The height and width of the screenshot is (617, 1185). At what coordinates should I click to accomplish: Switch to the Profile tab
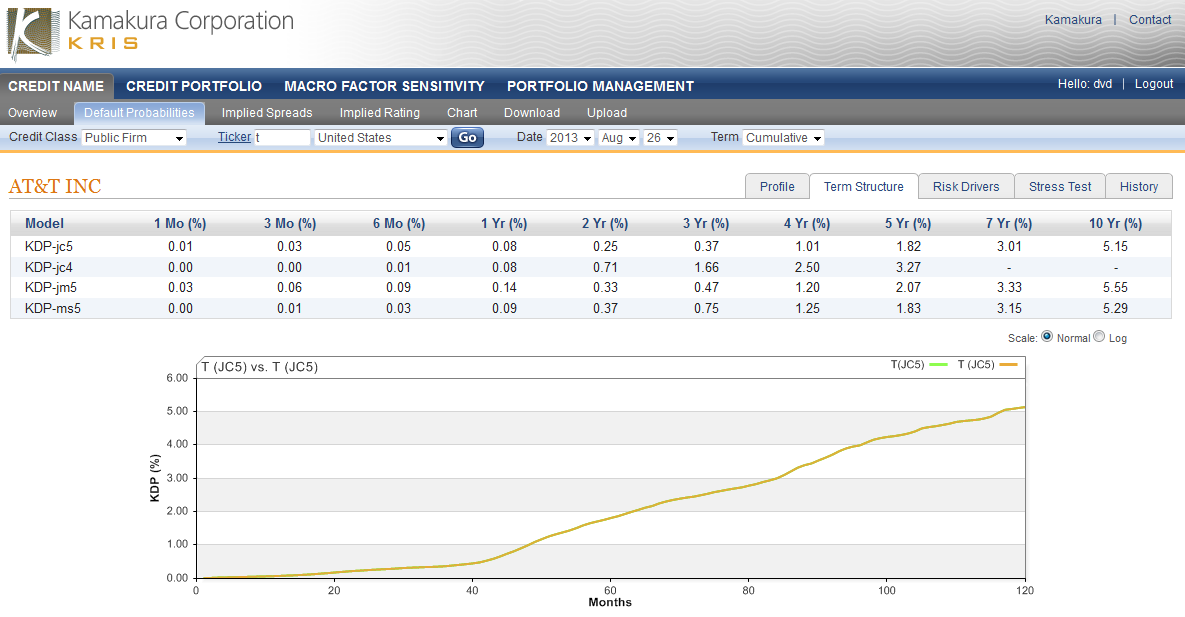[x=777, y=187]
